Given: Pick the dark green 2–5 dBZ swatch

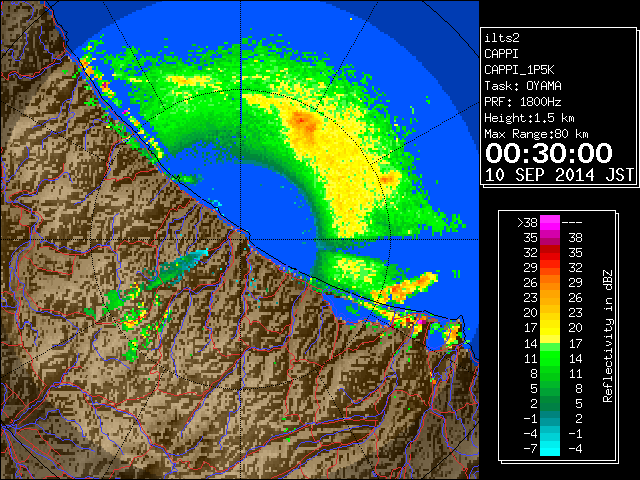Looking at the screenshot, I should [x=550, y=404].
